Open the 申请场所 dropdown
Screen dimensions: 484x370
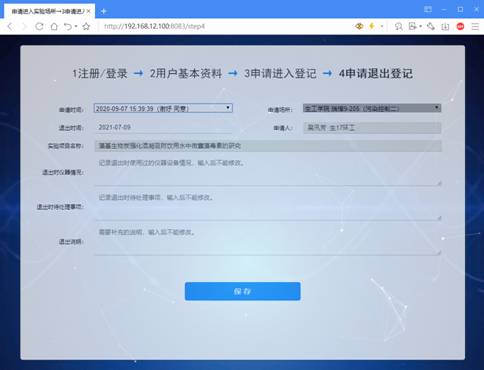tap(372, 108)
